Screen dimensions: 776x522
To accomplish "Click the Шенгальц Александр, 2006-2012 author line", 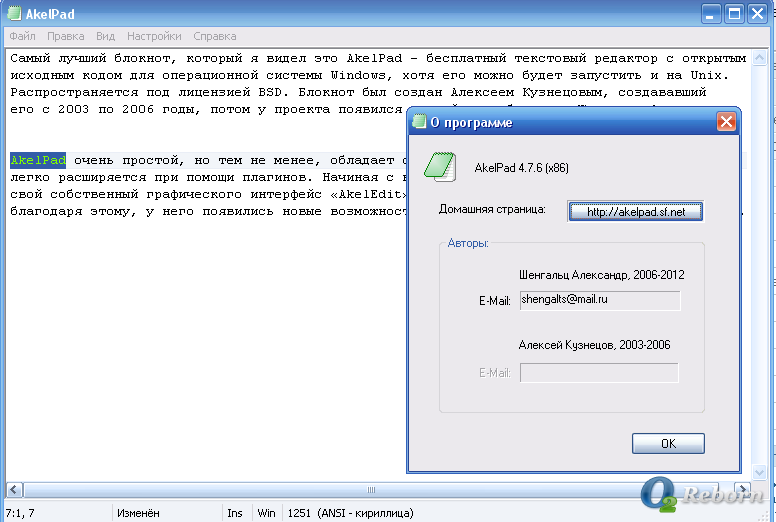I will [x=602, y=275].
